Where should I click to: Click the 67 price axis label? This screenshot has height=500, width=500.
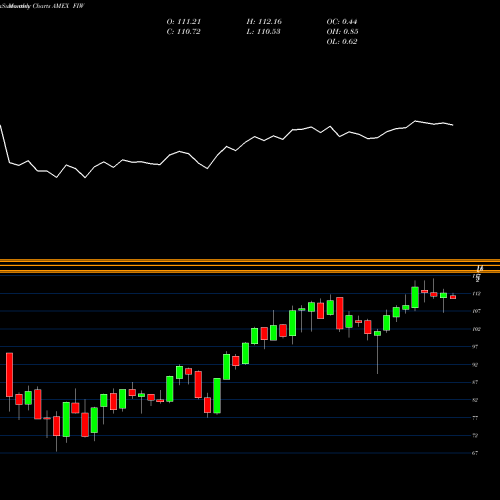(475, 453)
